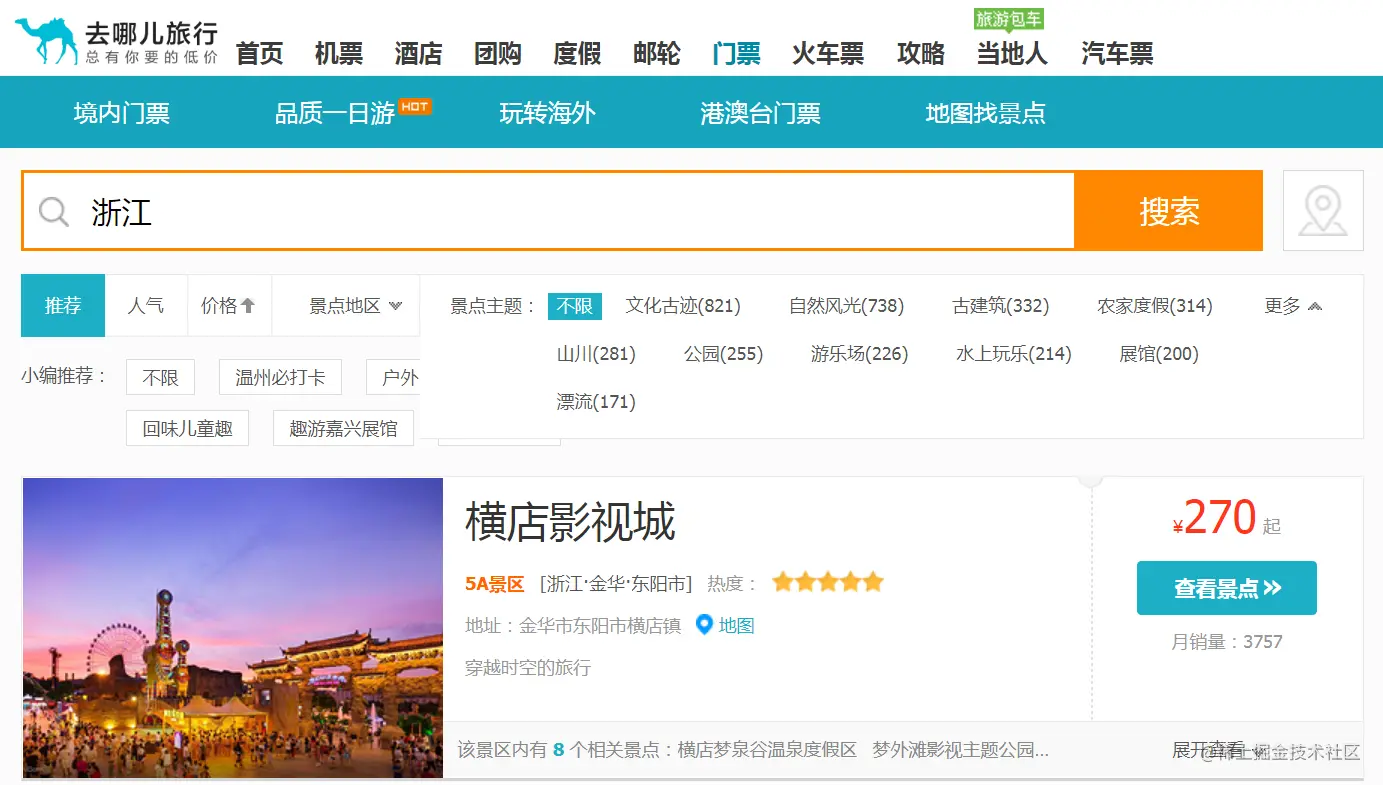The height and width of the screenshot is (785, 1383).
Task: Switch to 境内门票 tab
Action: point(121,113)
